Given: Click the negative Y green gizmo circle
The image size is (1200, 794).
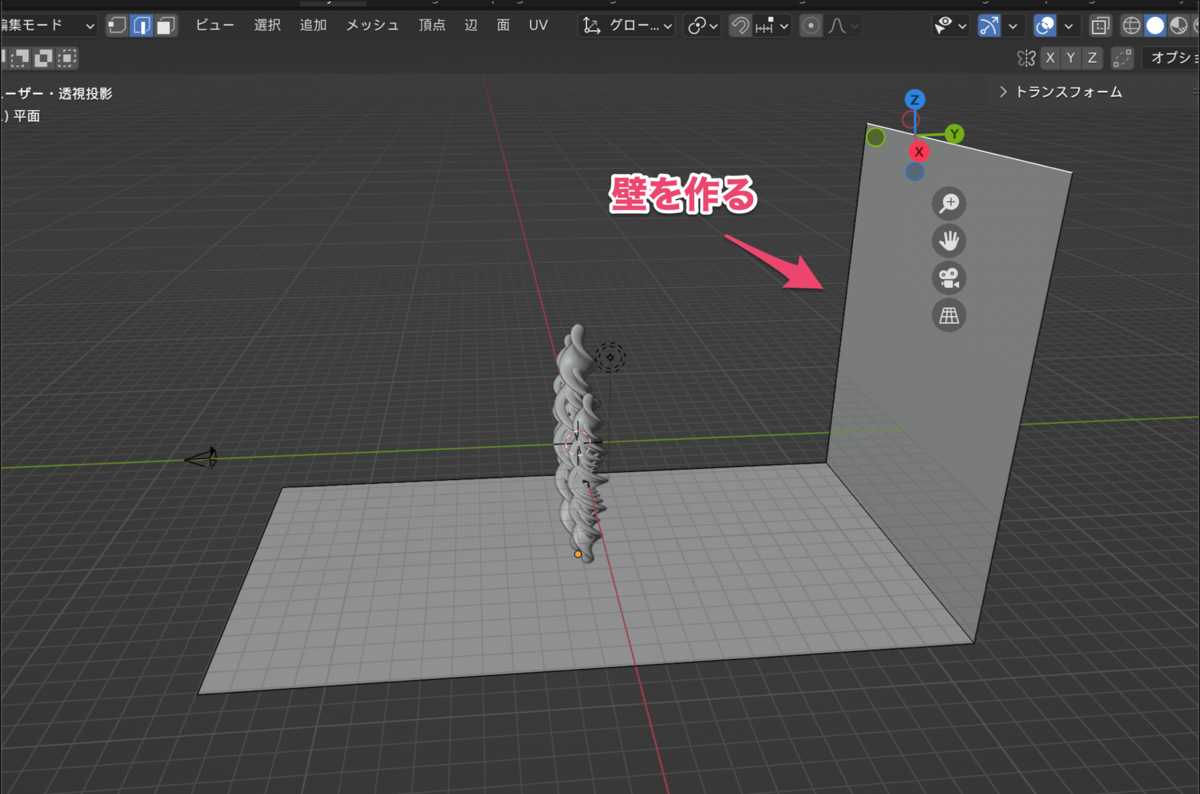Looking at the screenshot, I should tap(876, 137).
